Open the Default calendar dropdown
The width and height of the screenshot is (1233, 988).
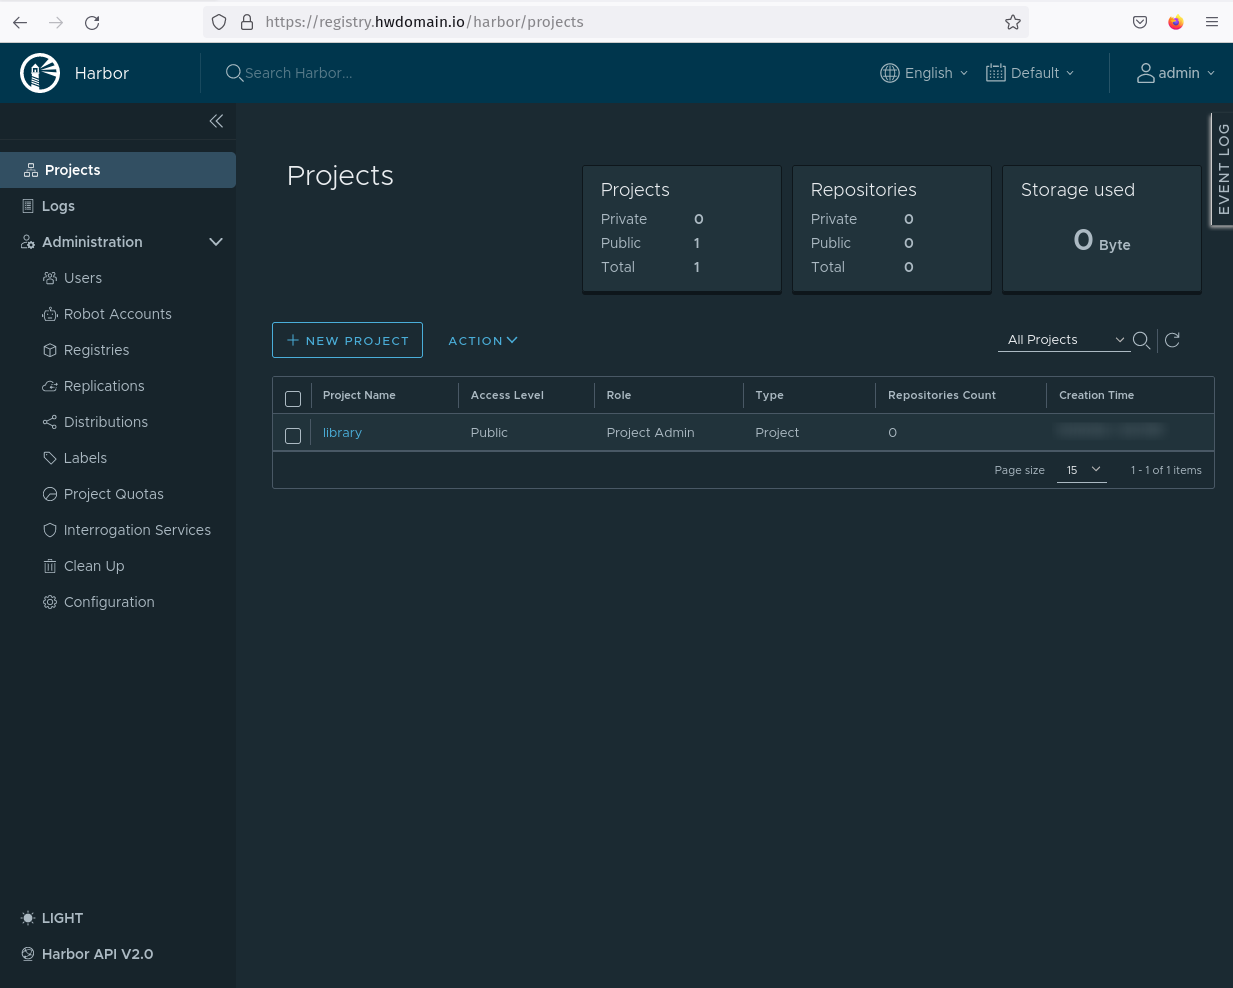pos(1030,73)
